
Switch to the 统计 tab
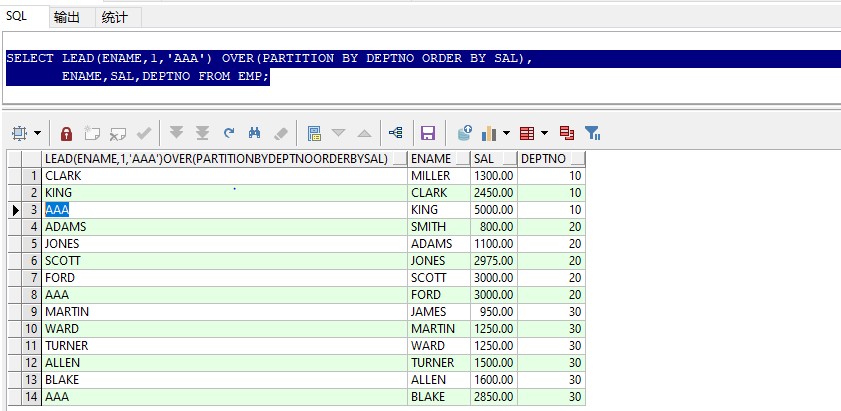pos(118,17)
